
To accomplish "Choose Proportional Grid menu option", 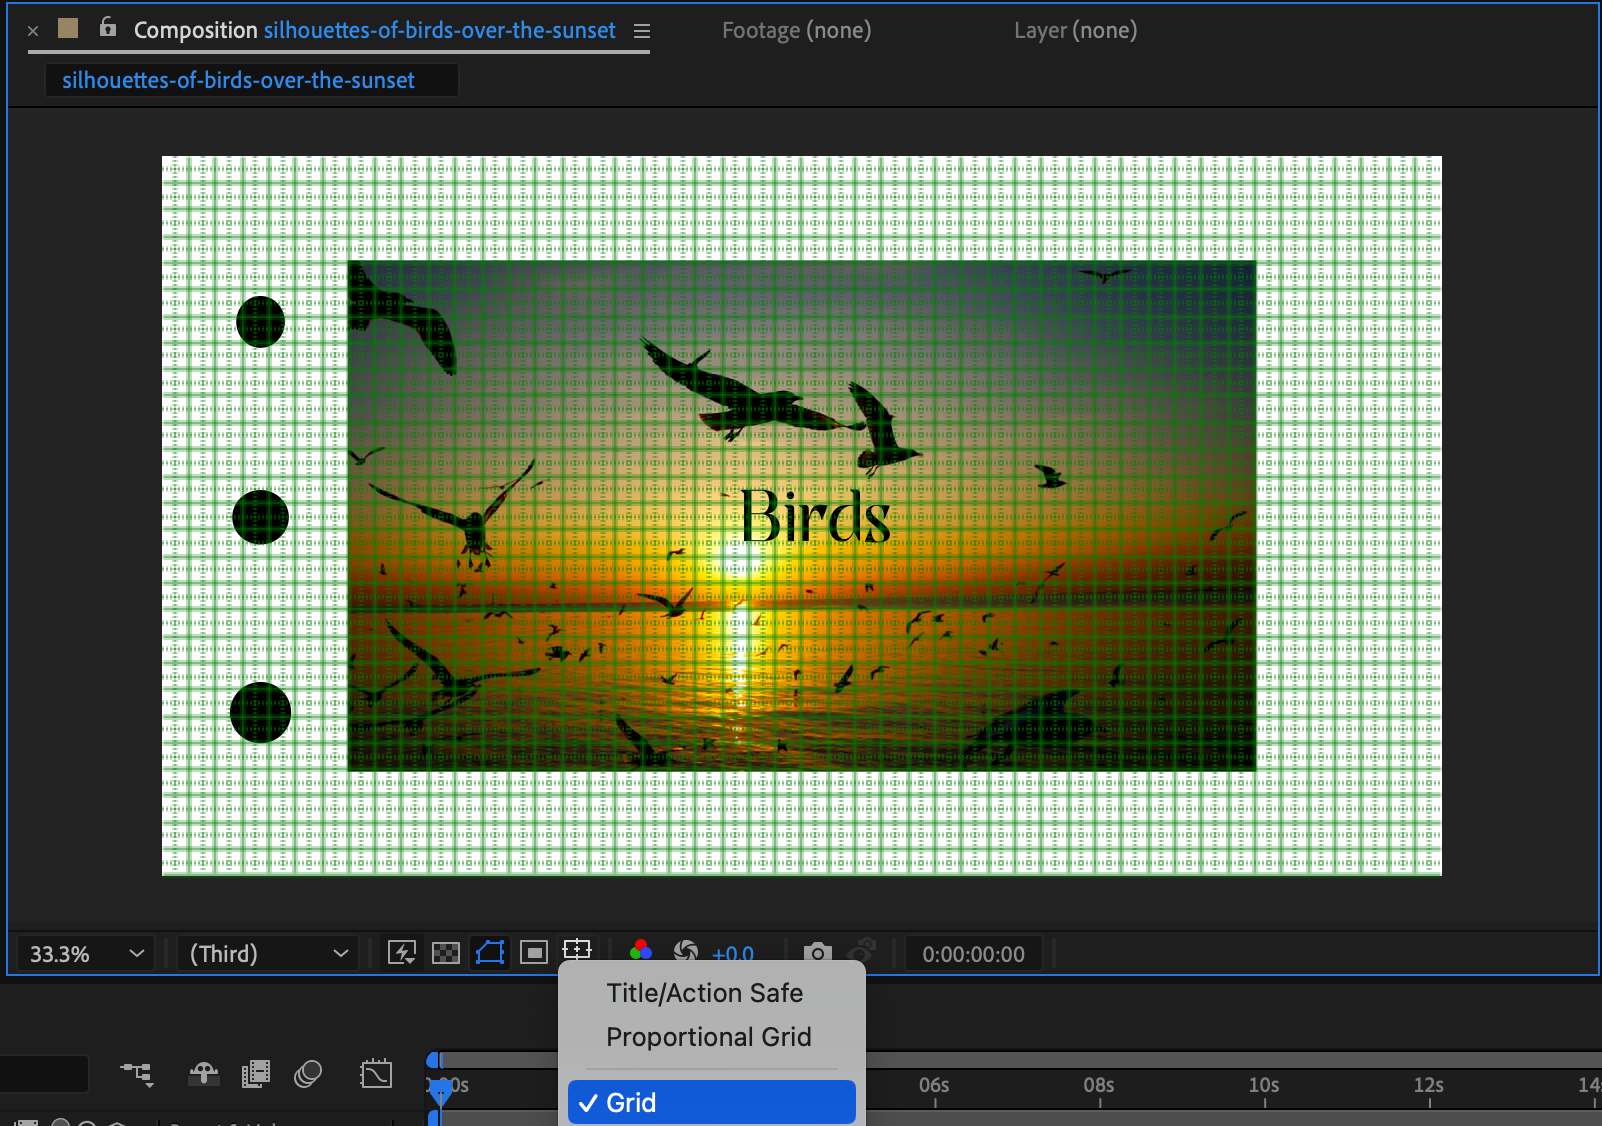I will click(x=708, y=1037).
